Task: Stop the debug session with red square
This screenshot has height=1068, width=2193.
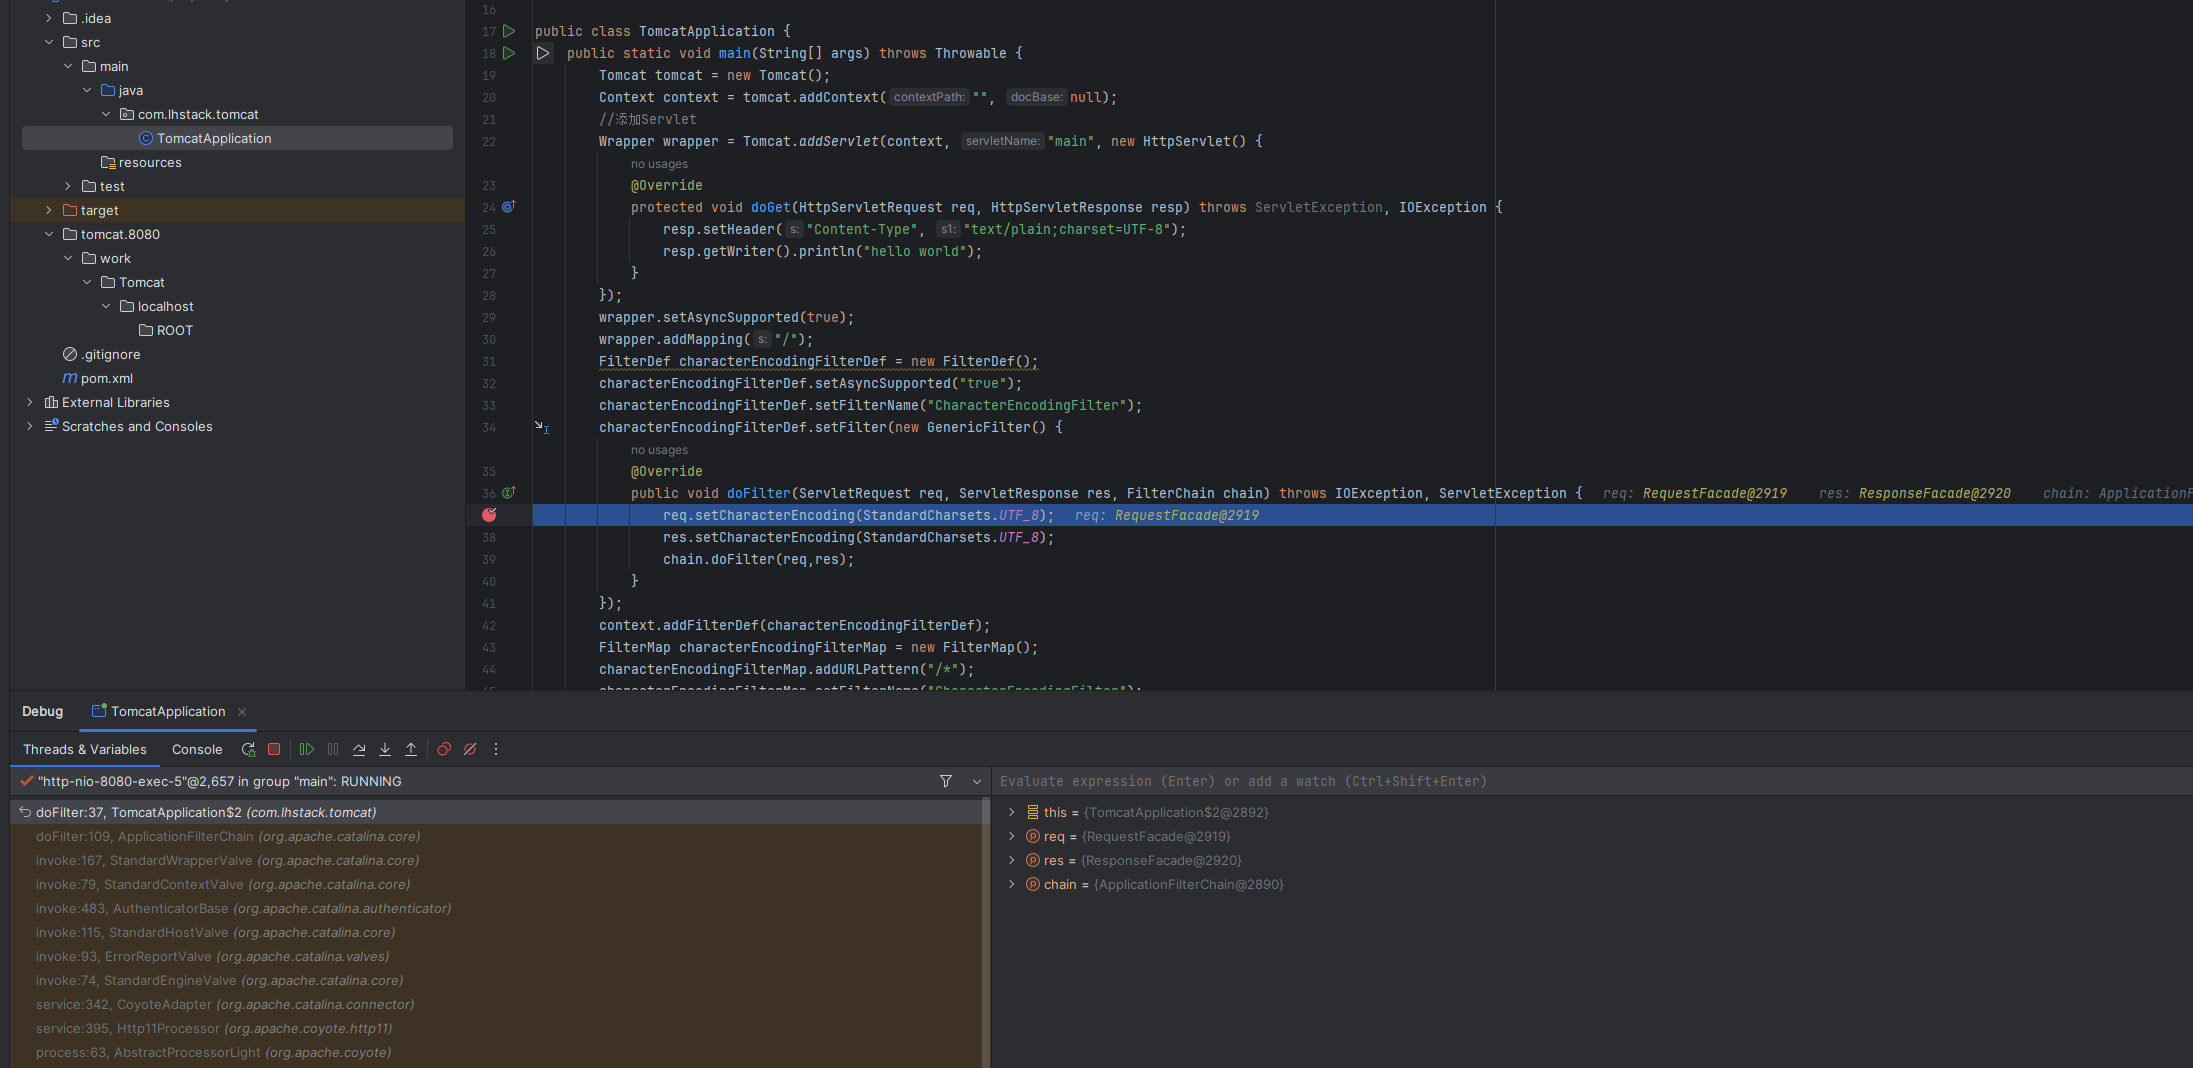Action: pos(274,749)
